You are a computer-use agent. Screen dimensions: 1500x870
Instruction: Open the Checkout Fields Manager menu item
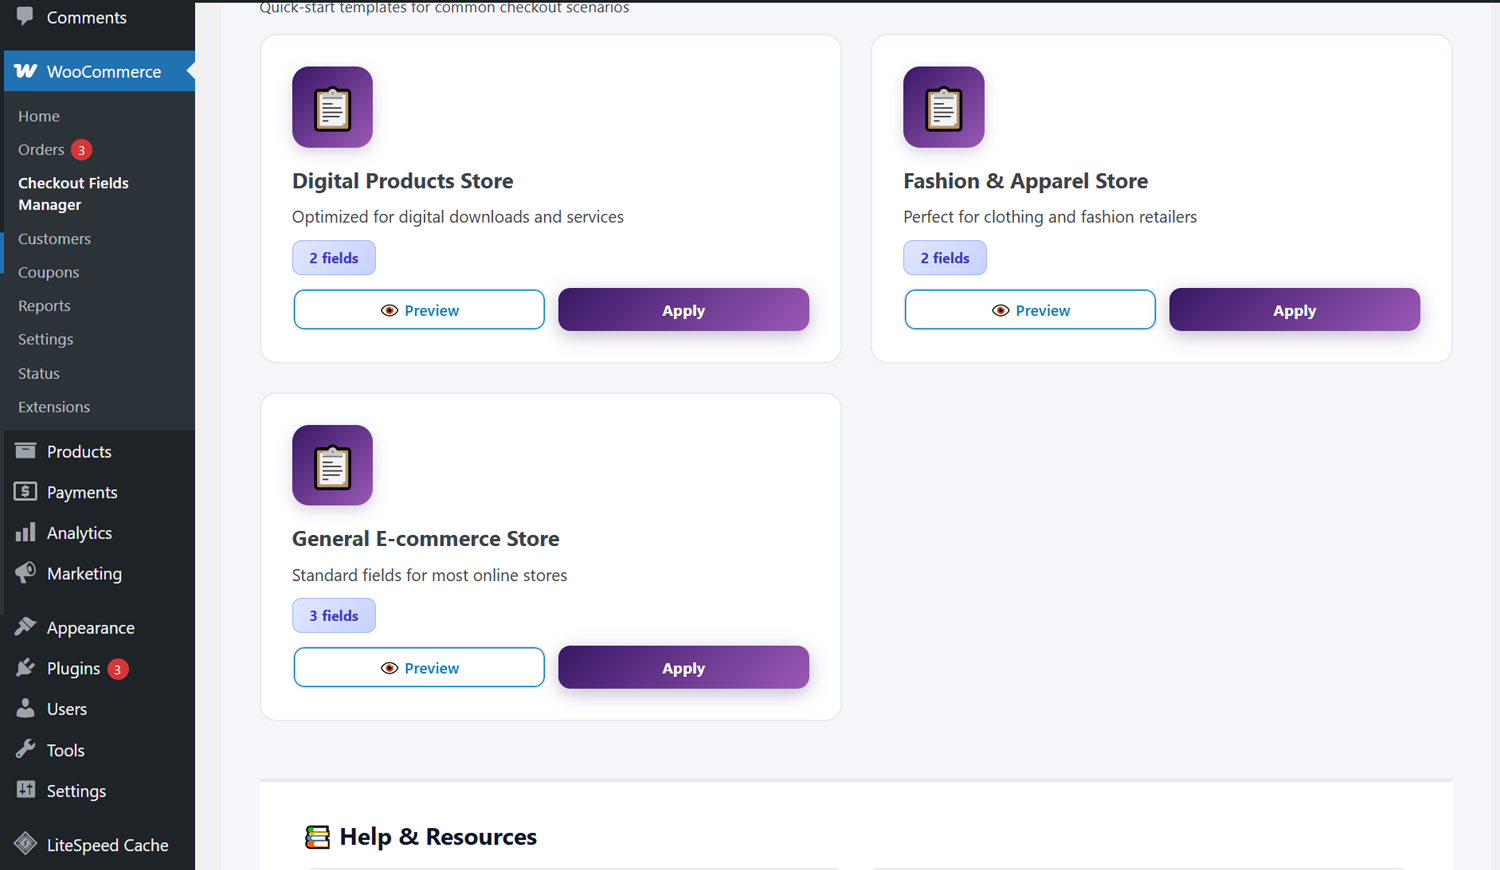pos(73,193)
